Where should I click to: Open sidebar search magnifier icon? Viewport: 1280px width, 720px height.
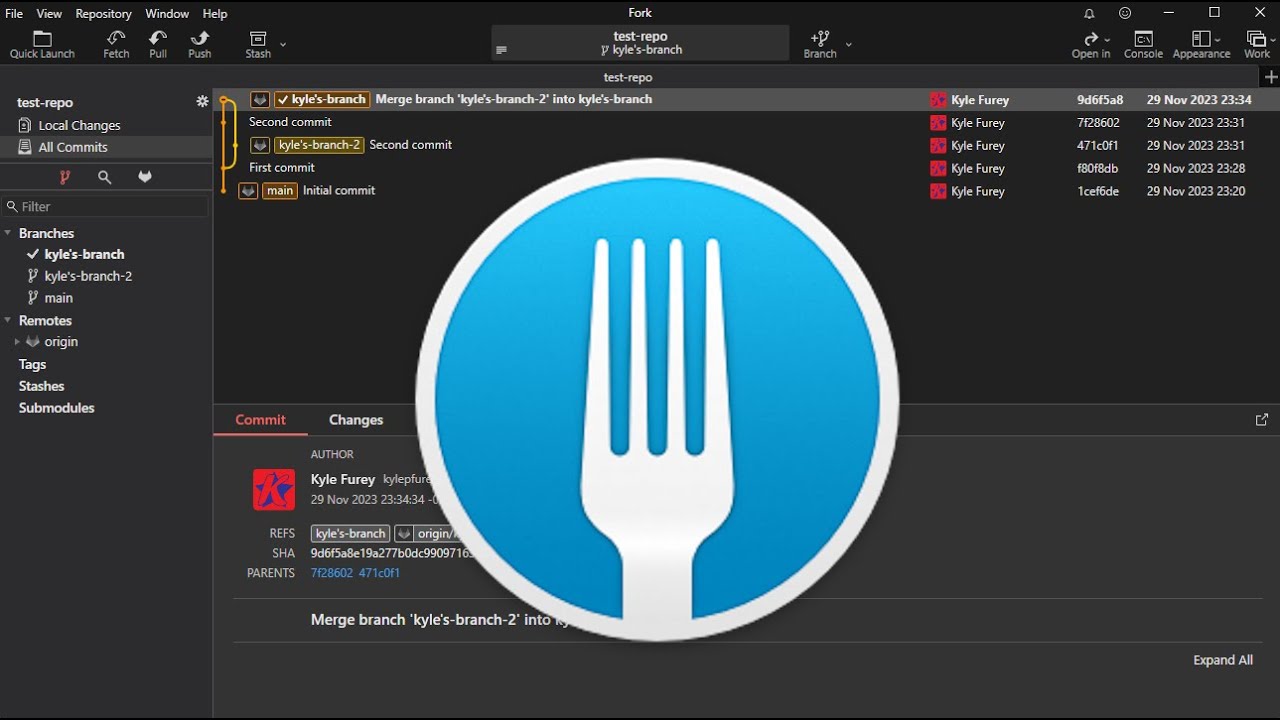click(x=104, y=177)
